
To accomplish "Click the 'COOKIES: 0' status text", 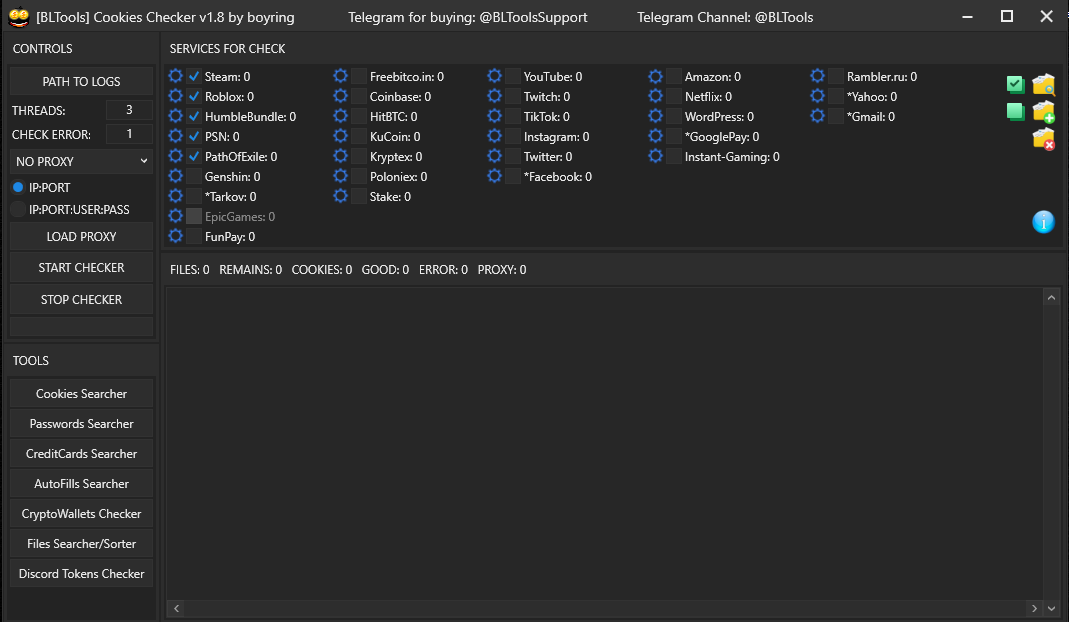I will tap(322, 269).
